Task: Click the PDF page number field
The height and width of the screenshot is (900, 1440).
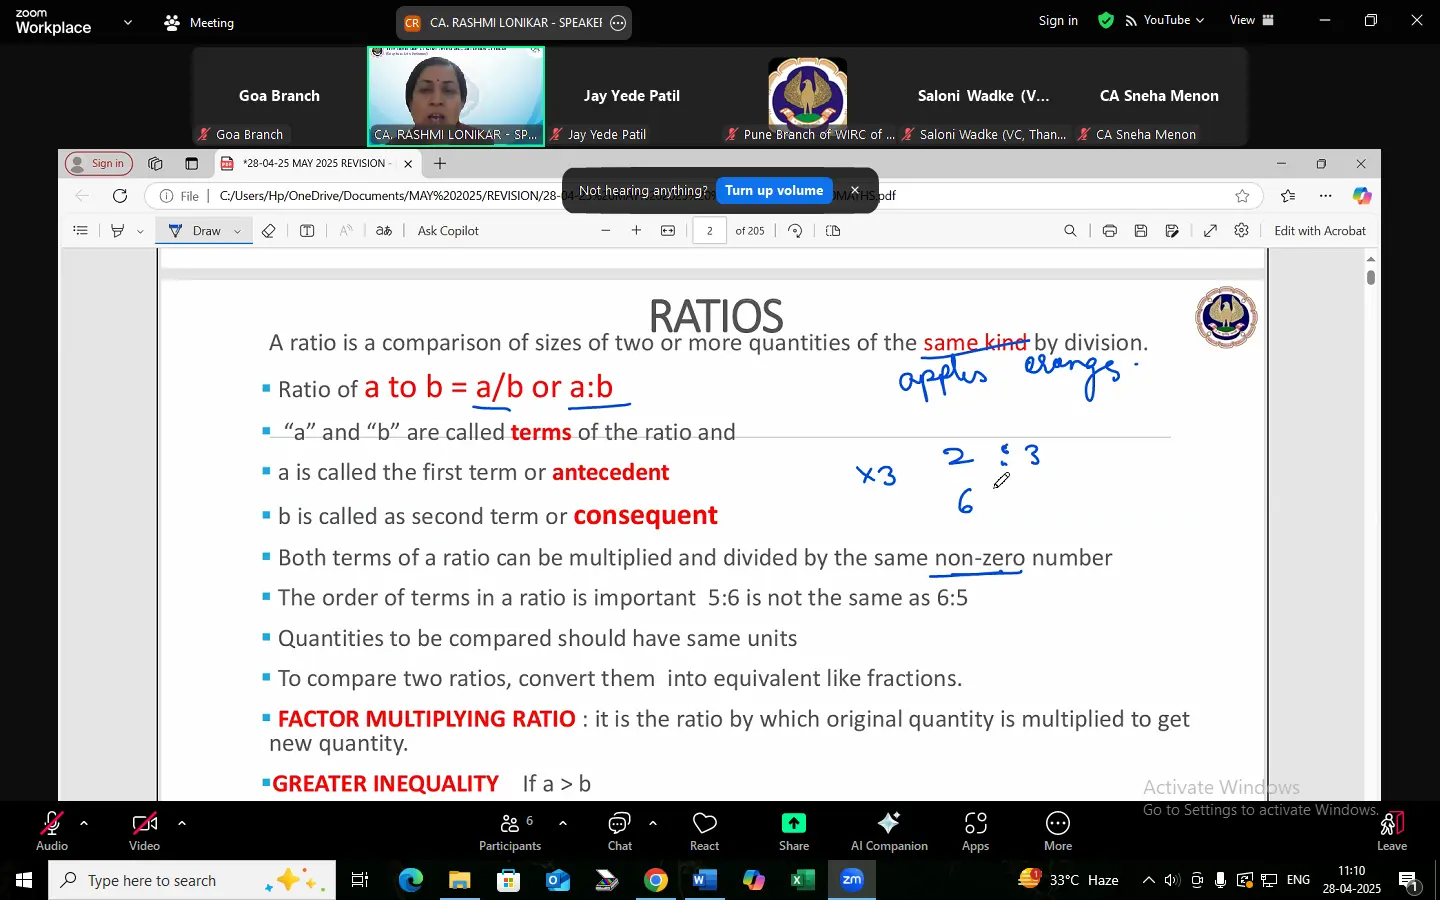Action: point(709,231)
